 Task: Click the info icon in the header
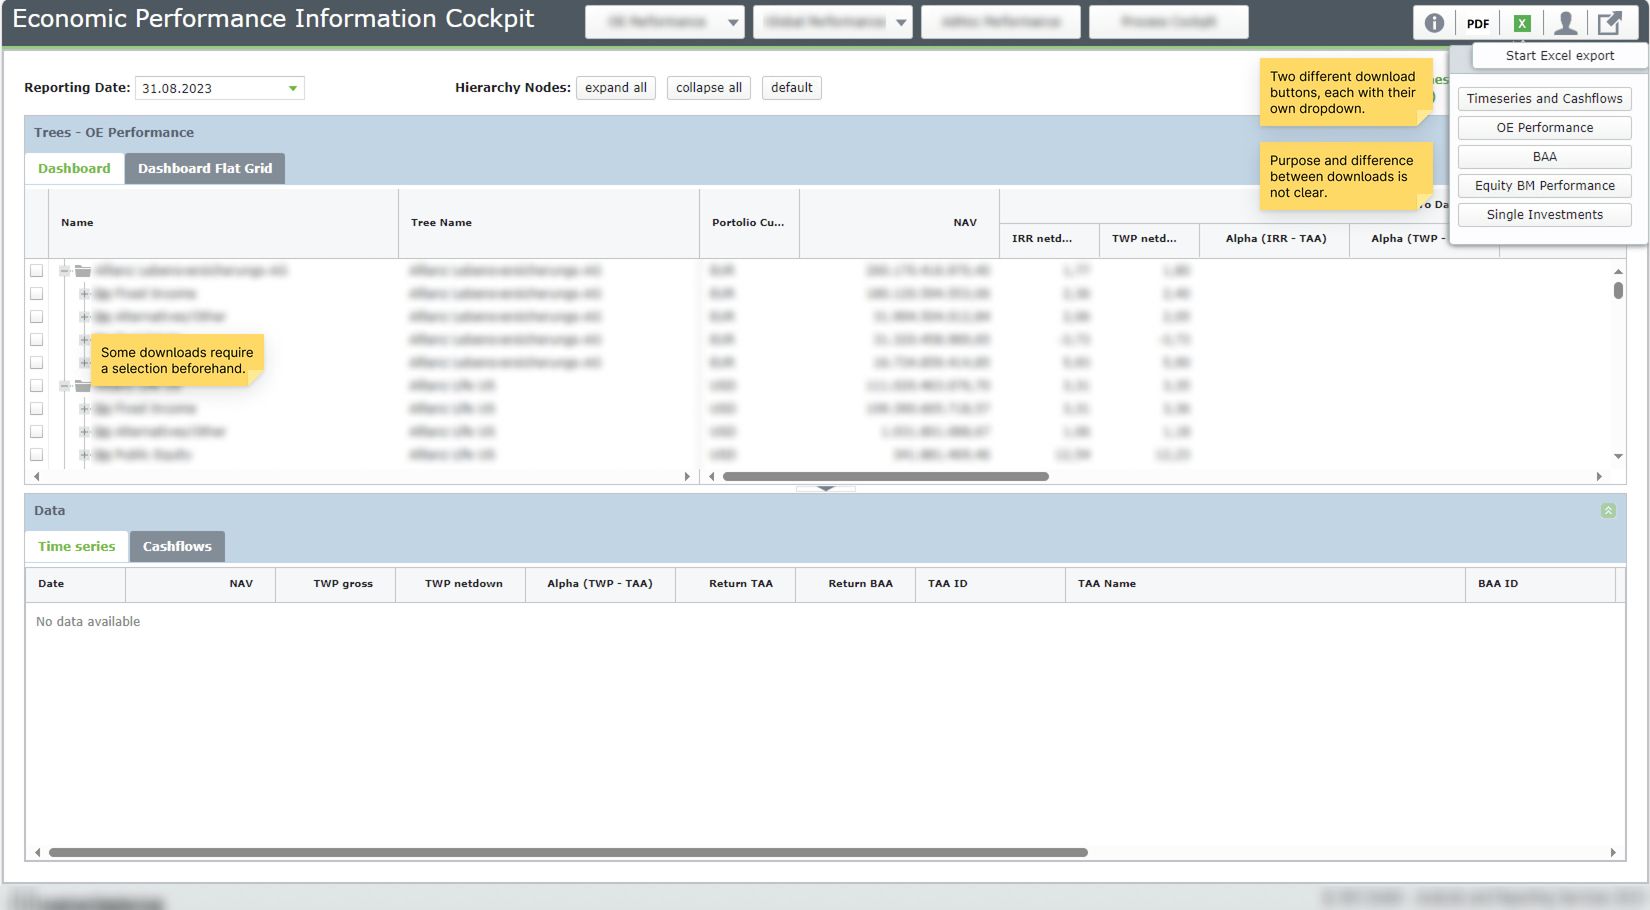pos(1434,23)
